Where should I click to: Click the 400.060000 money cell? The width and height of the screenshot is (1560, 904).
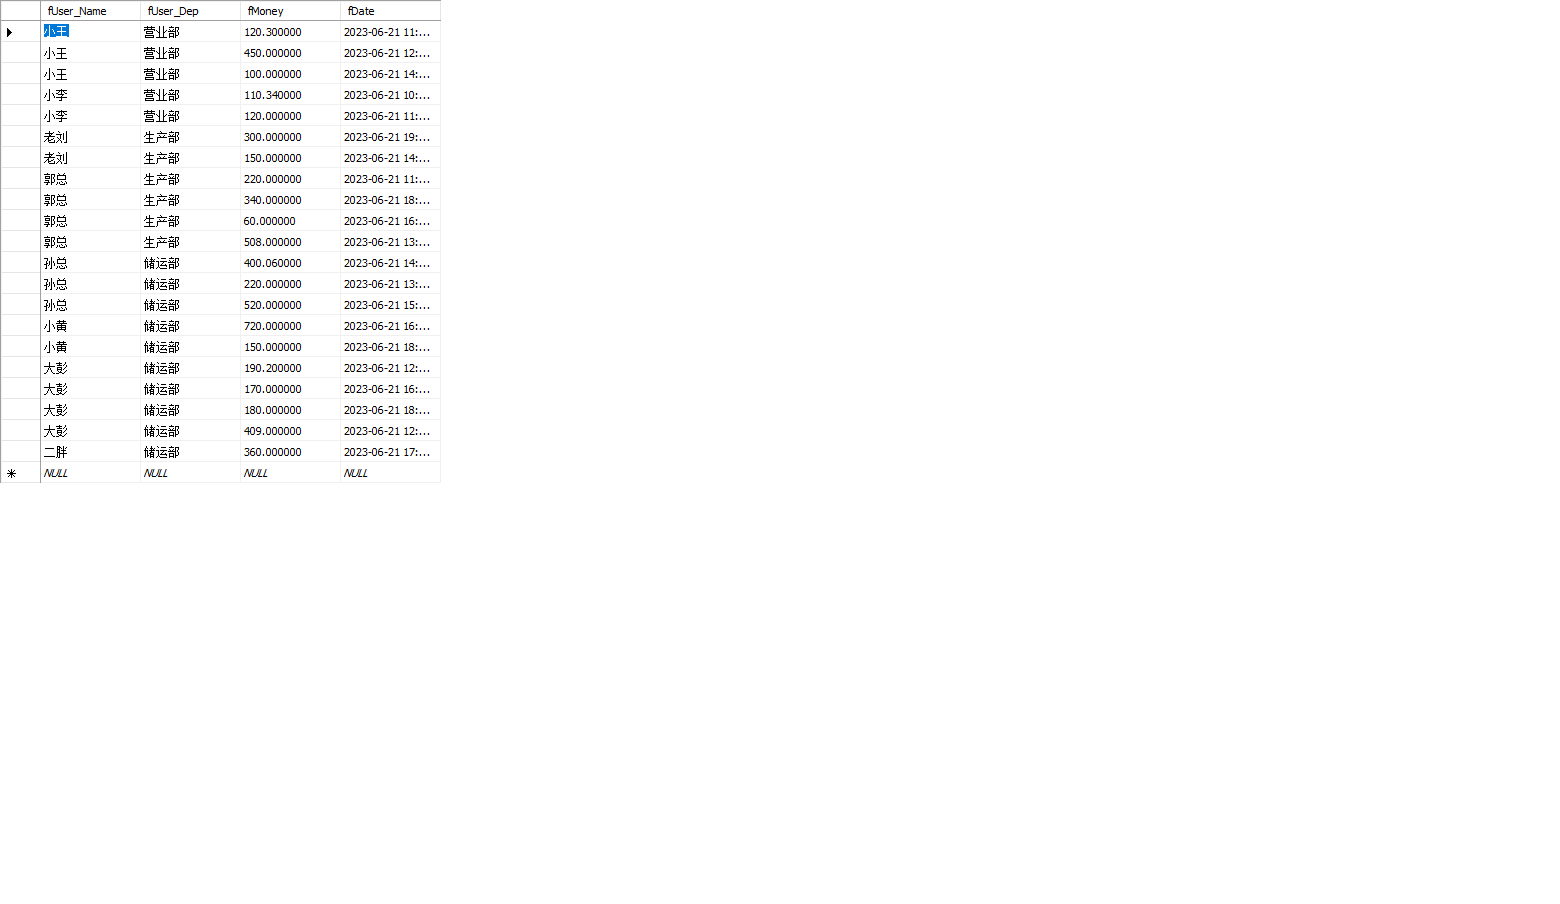point(290,263)
